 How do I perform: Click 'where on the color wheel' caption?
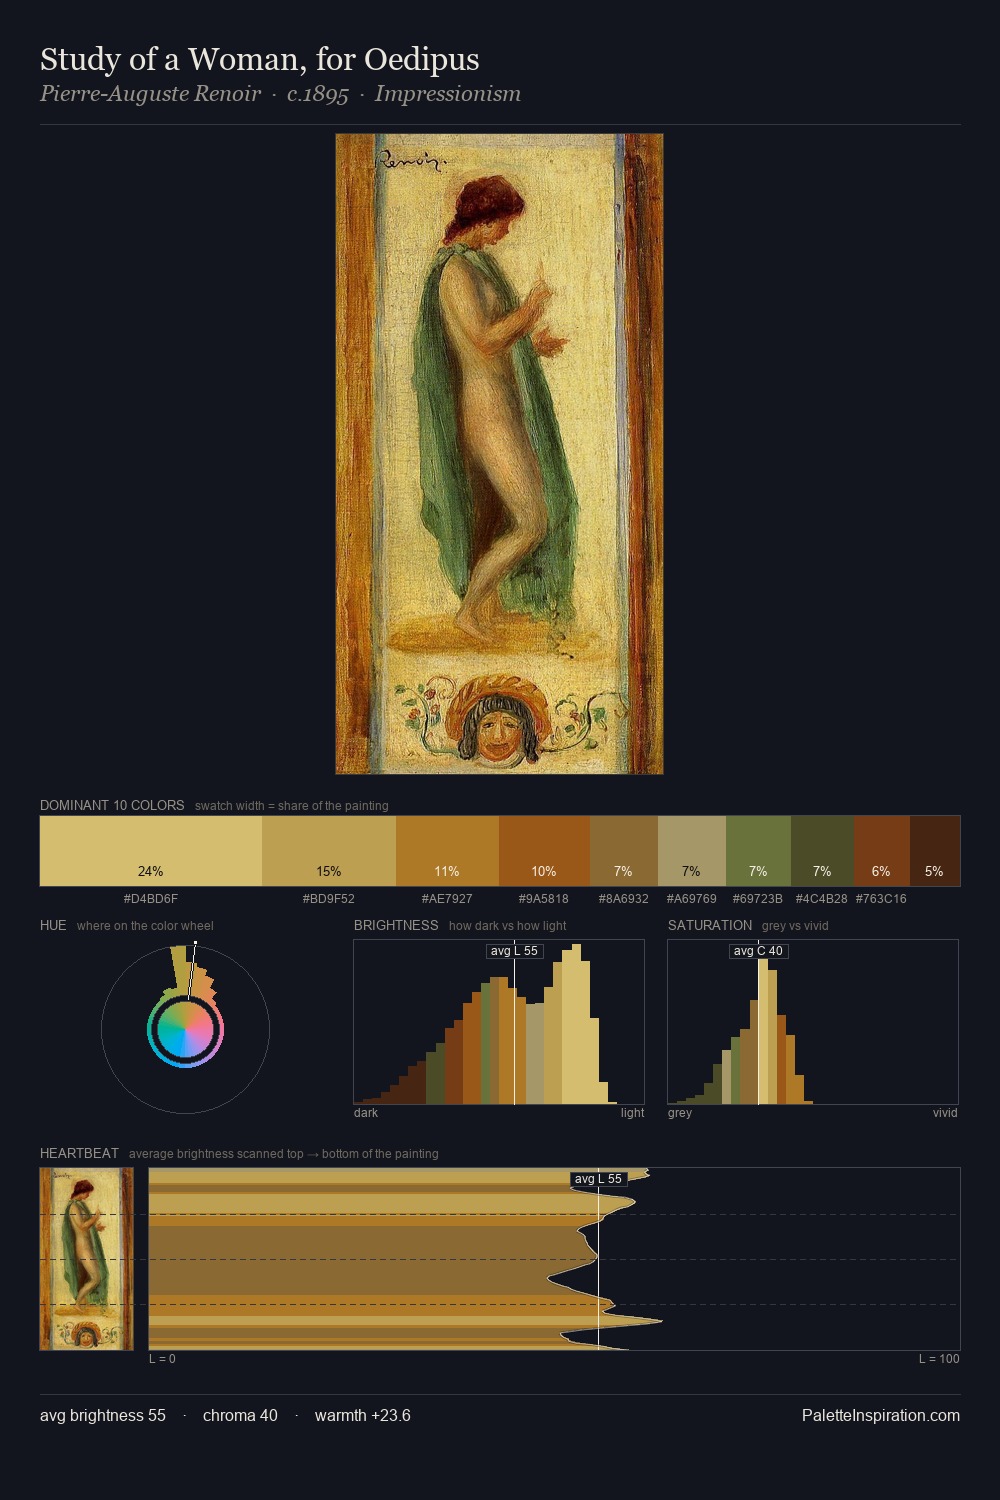[145, 926]
